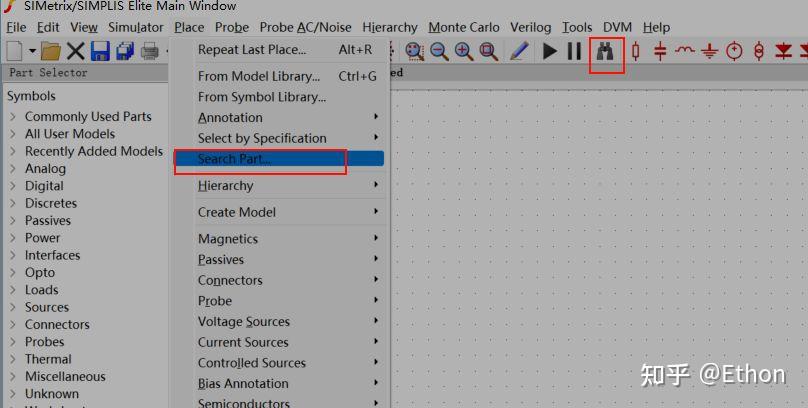
Task: Open the Magnetics submenu
Action: pos(279,239)
